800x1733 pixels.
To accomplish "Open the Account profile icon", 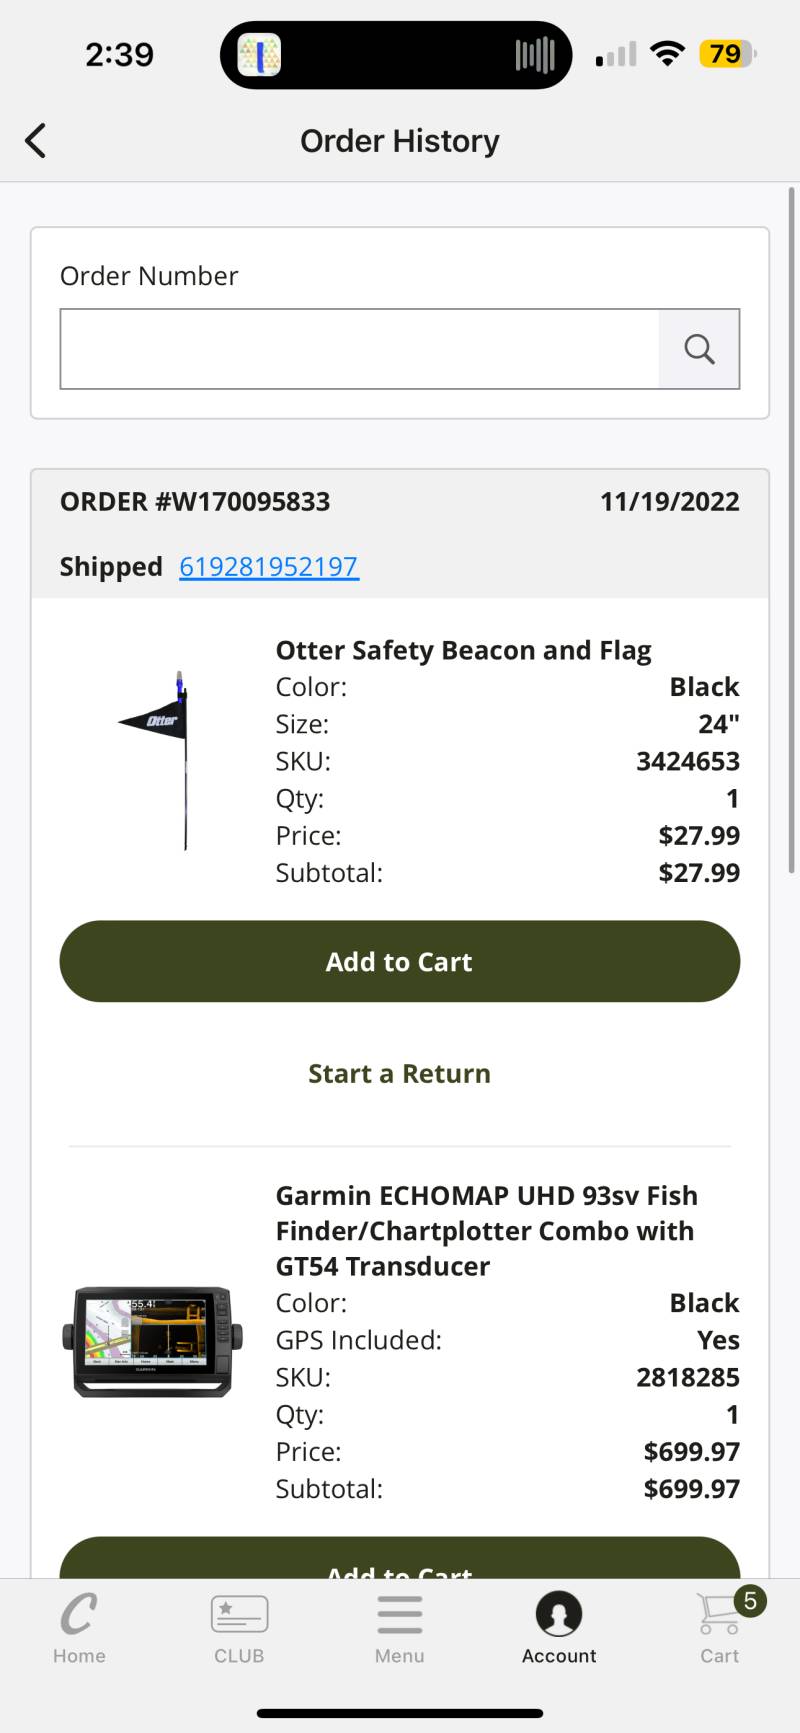I will tap(559, 1614).
